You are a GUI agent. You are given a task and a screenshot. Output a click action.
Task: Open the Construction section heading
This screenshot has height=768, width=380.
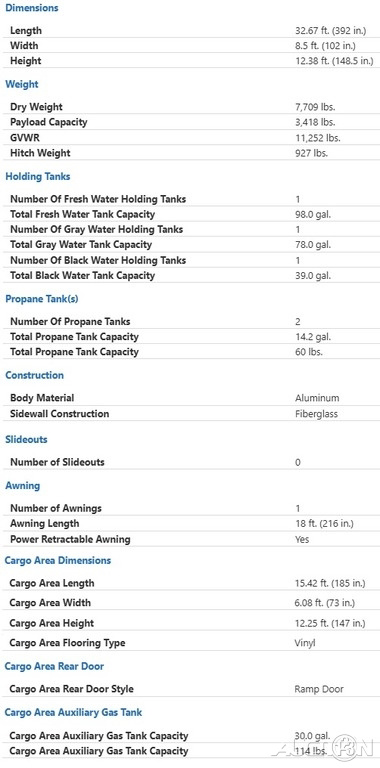(34, 375)
